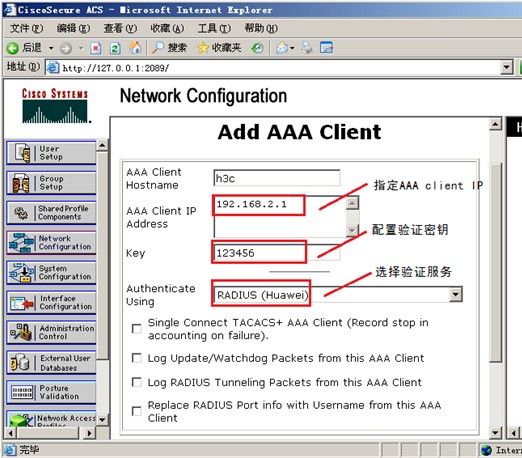Click the main form vertical scrollbar thumb
522x458 pixels.
tap(495, 262)
